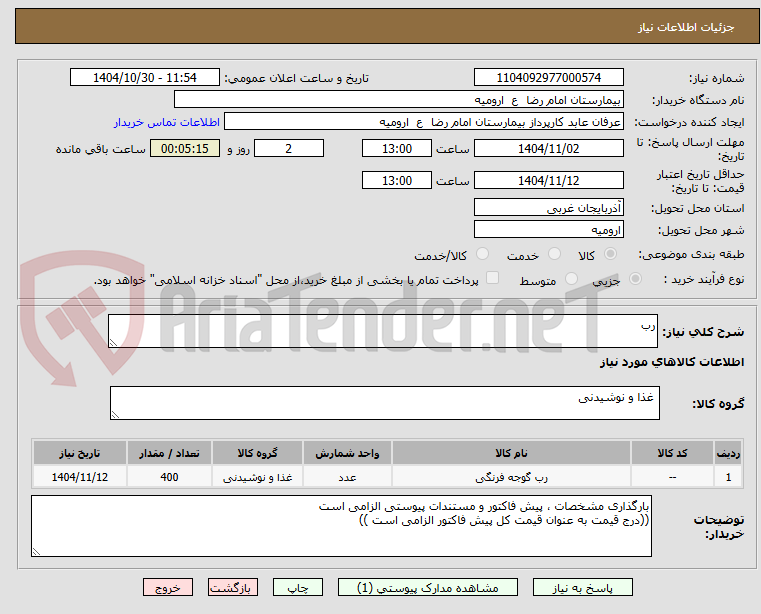761x614 pixels.
Task: Click the چاپ print button
Action: click(x=298, y=587)
